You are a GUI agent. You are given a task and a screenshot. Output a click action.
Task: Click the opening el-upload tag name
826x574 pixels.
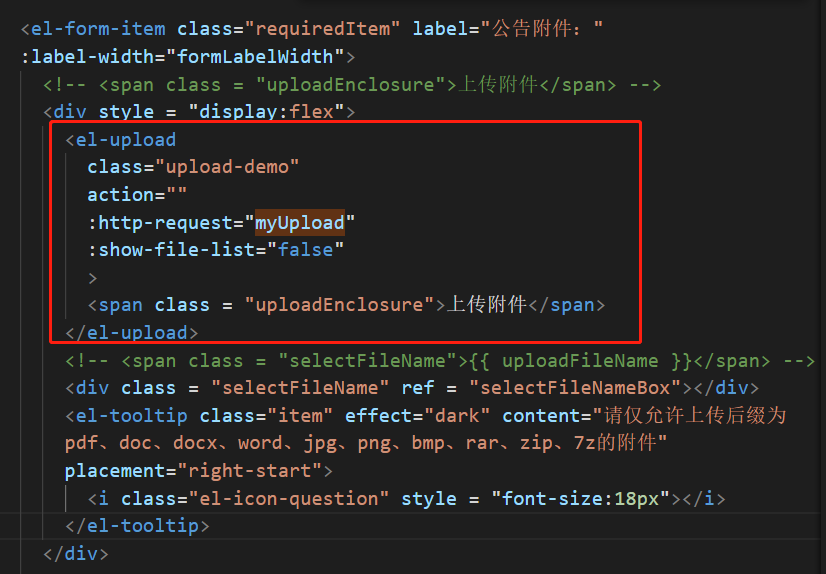click(126, 140)
